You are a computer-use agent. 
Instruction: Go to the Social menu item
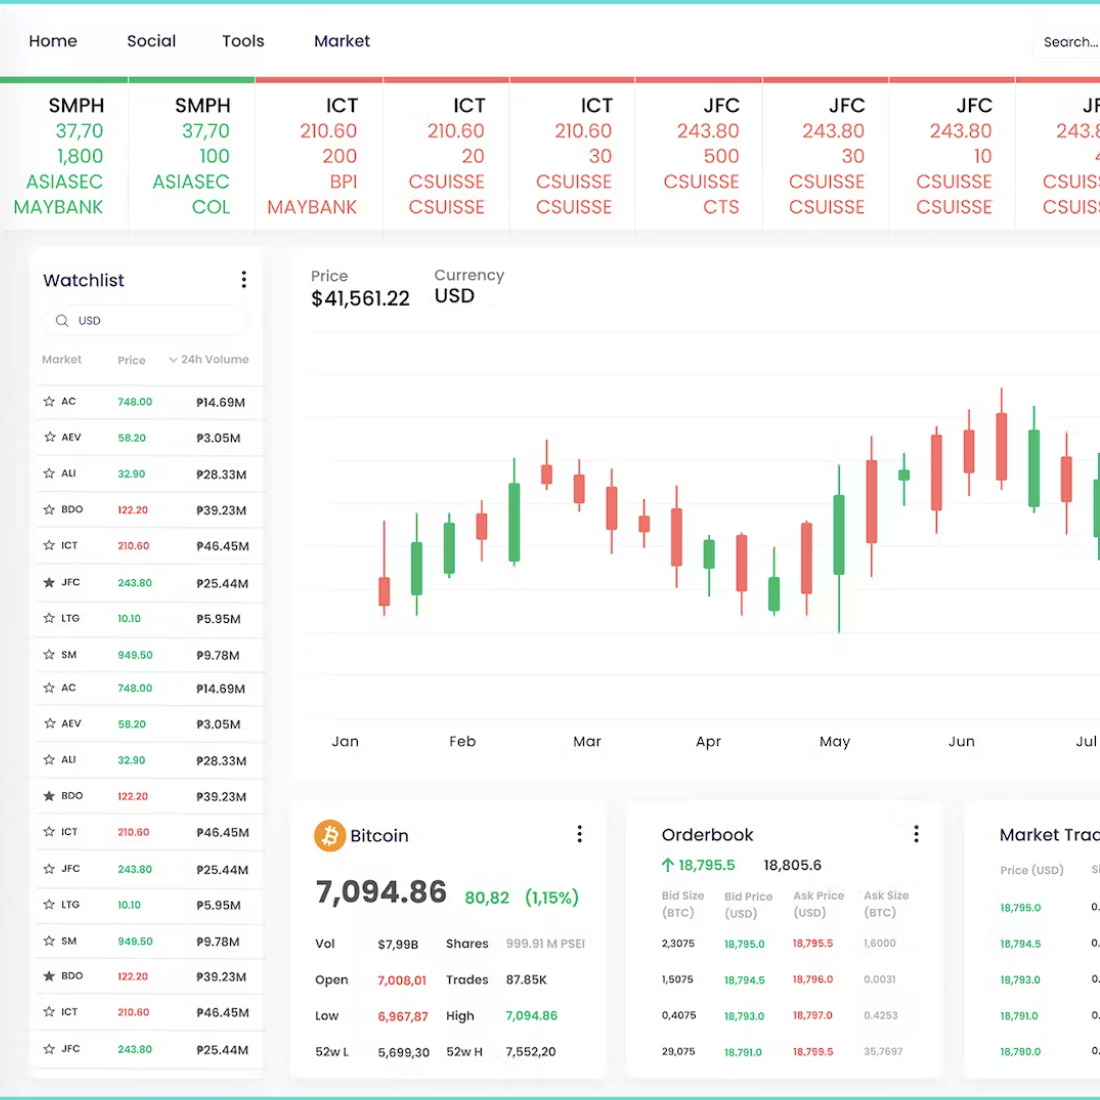point(151,41)
